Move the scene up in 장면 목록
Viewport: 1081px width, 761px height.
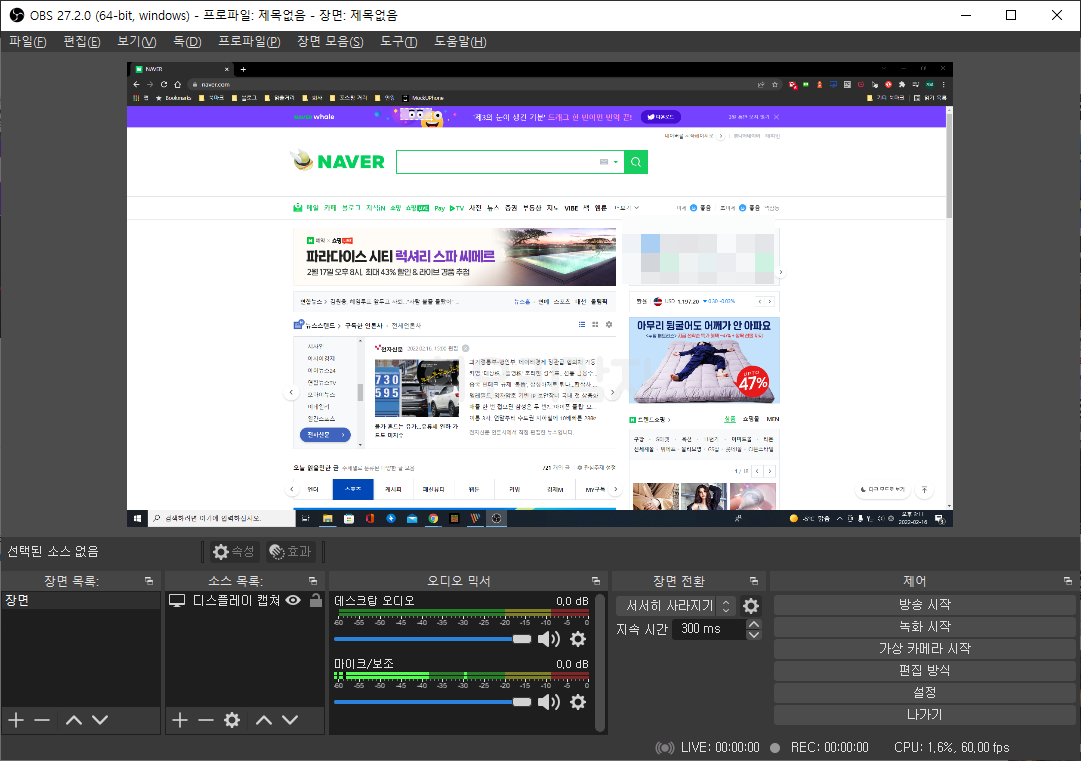point(74,720)
